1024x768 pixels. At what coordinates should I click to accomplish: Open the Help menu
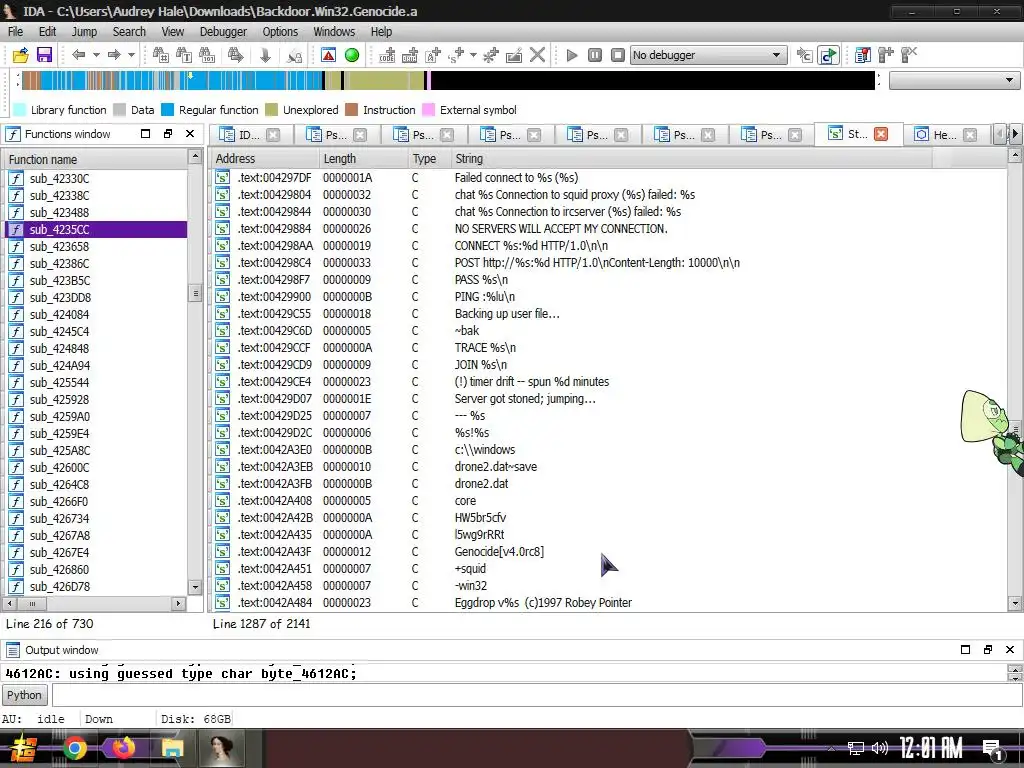(x=381, y=31)
